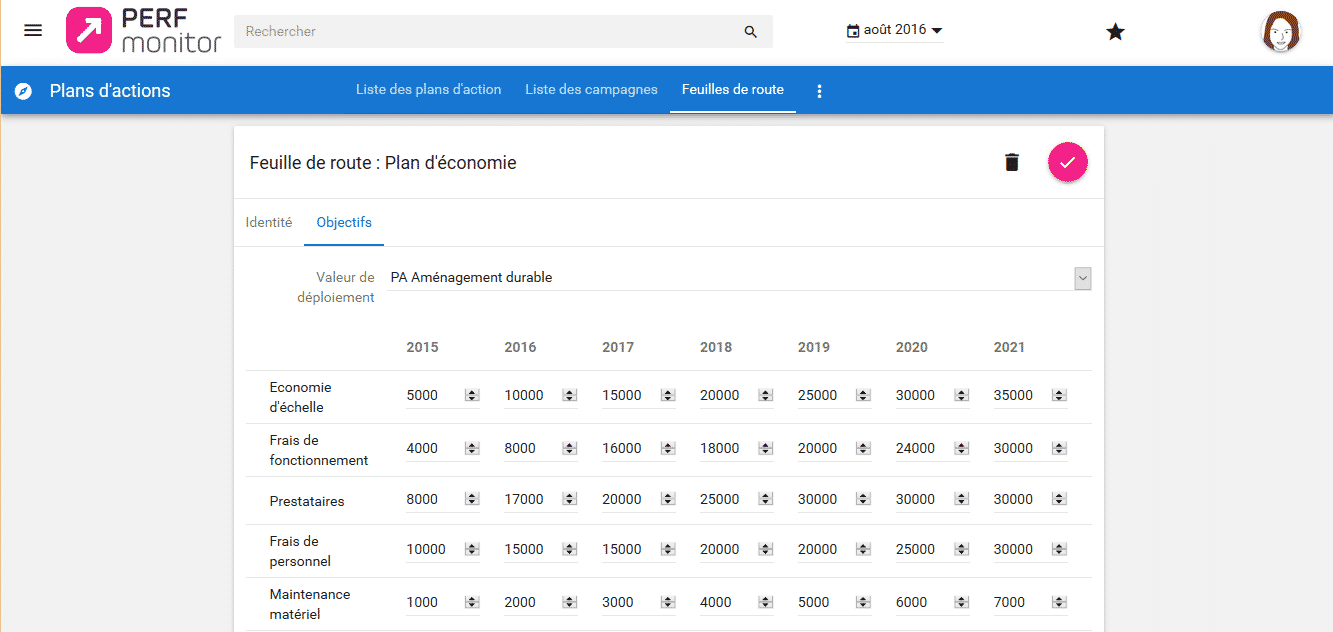Switch to Liste des plans d'action tab
Viewport: 1333px width, 632px height.
(x=428, y=90)
